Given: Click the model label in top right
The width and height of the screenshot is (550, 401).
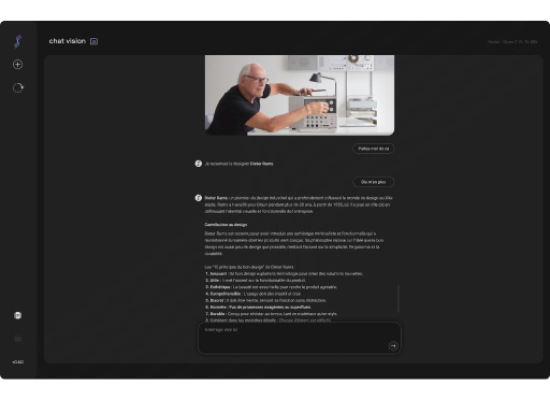Looking at the screenshot, I should tap(512, 42).
